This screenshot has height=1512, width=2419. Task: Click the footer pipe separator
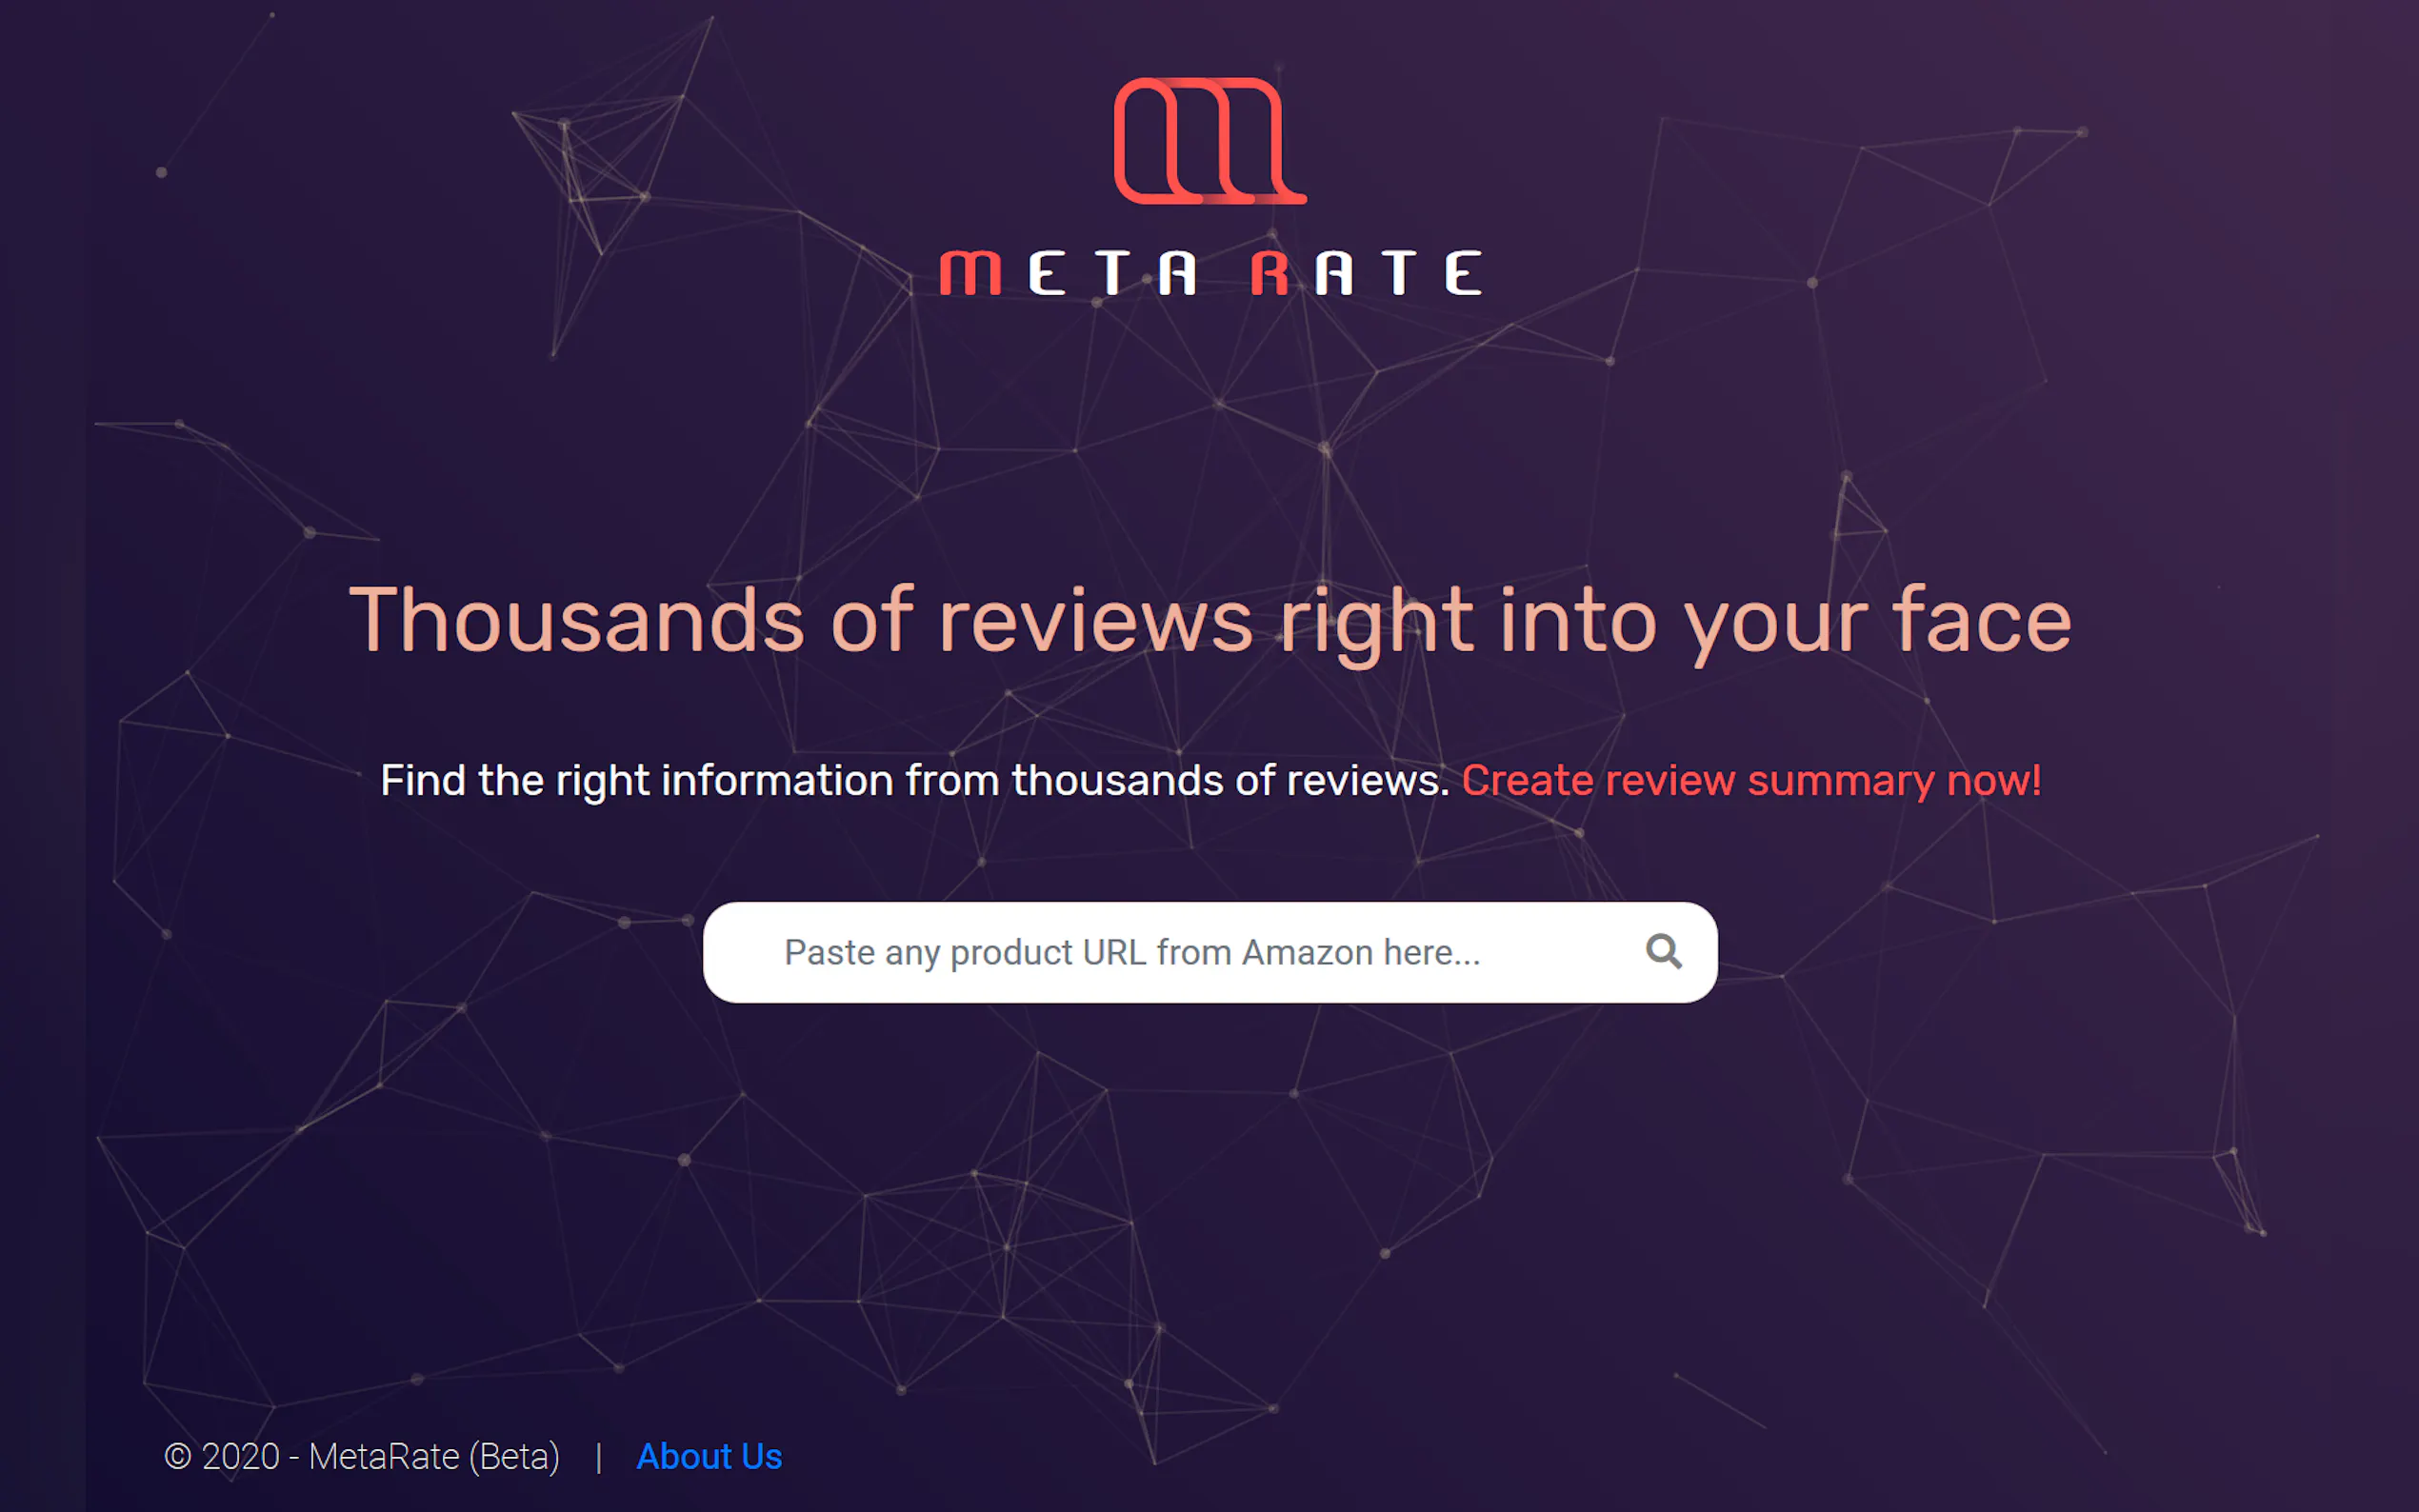coord(598,1458)
